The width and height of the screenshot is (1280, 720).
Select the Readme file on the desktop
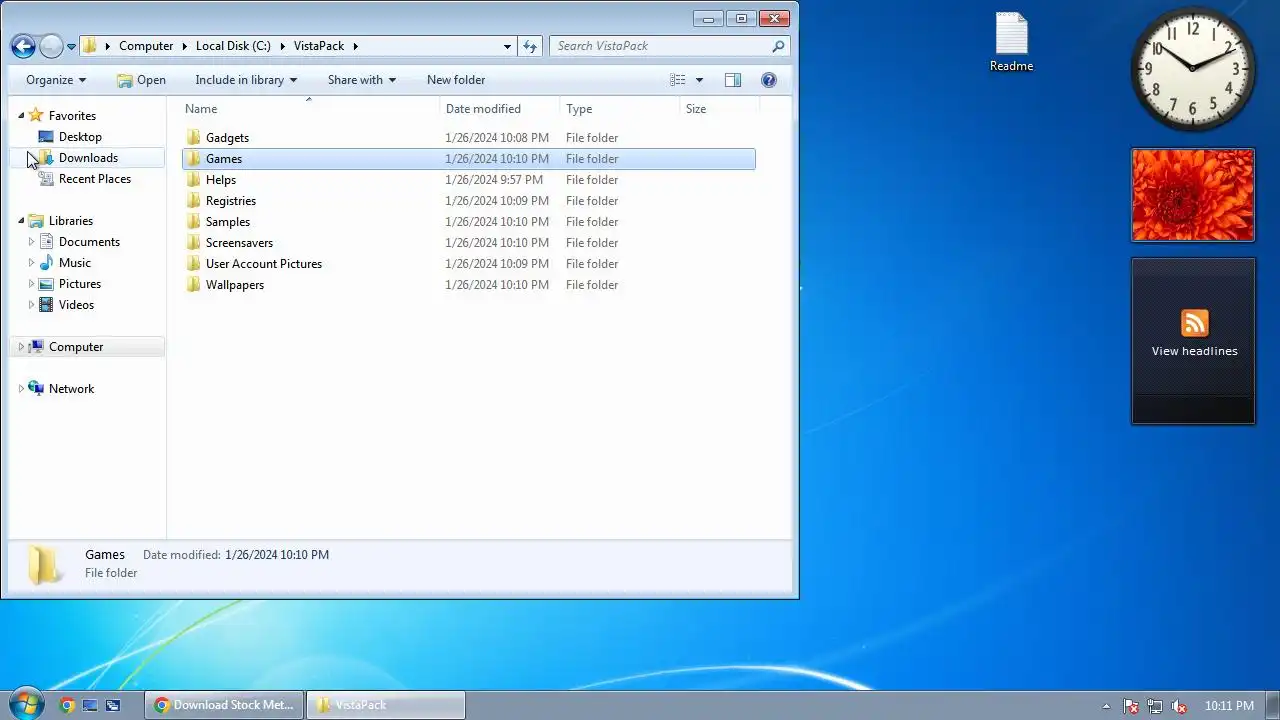[1012, 43]
